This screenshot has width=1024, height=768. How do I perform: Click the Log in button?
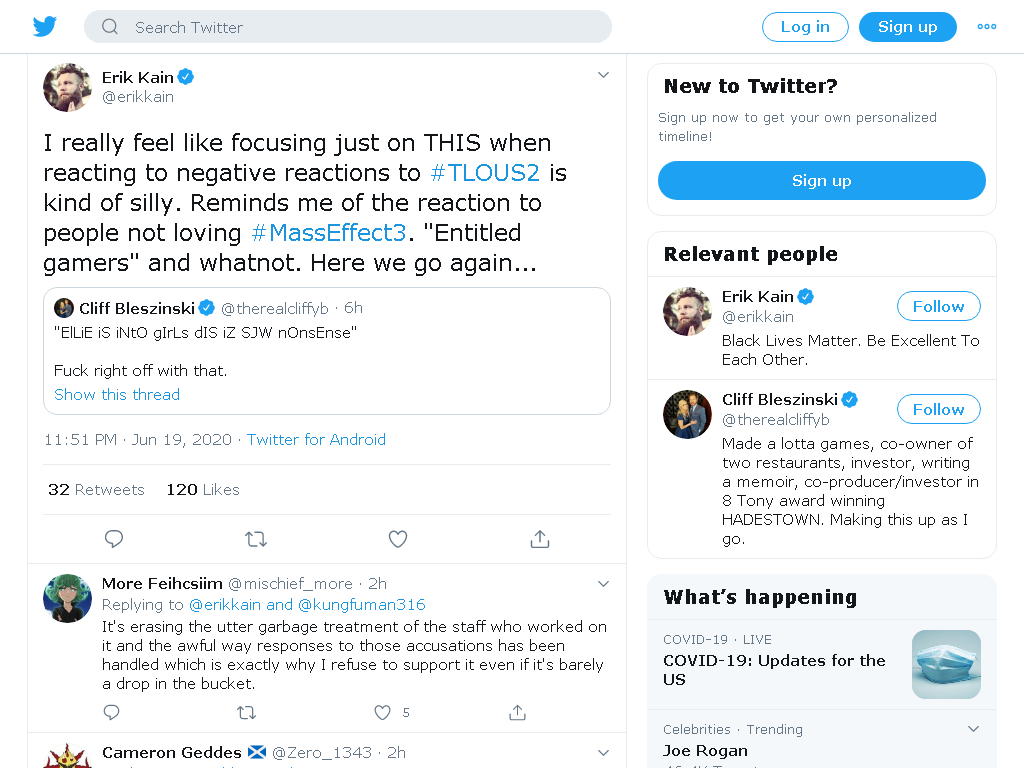805,27
